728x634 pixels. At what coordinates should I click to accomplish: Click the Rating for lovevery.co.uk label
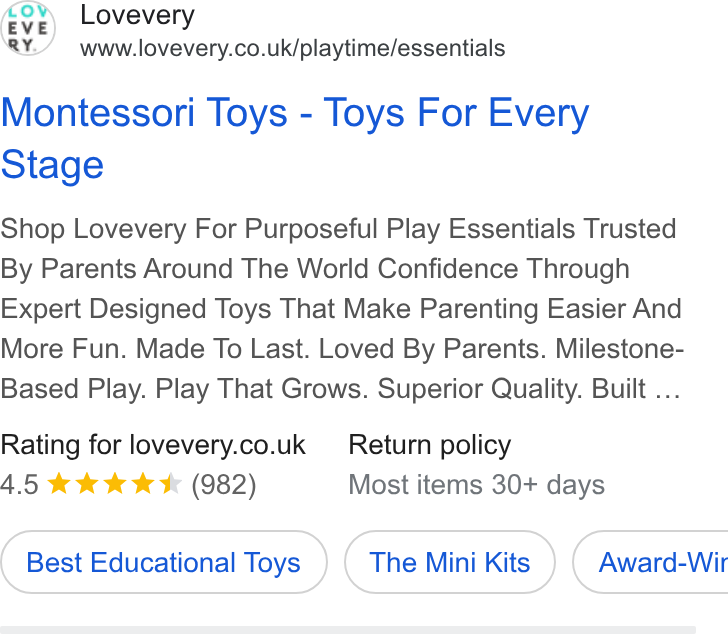[153, 445]
